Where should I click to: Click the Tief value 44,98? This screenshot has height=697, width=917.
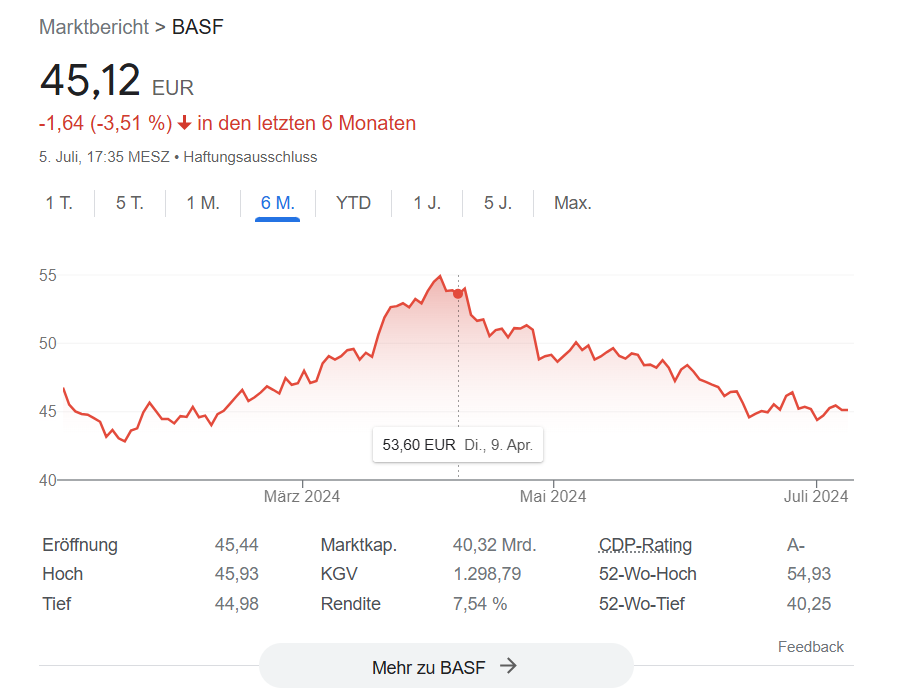[x=236, y=603]
